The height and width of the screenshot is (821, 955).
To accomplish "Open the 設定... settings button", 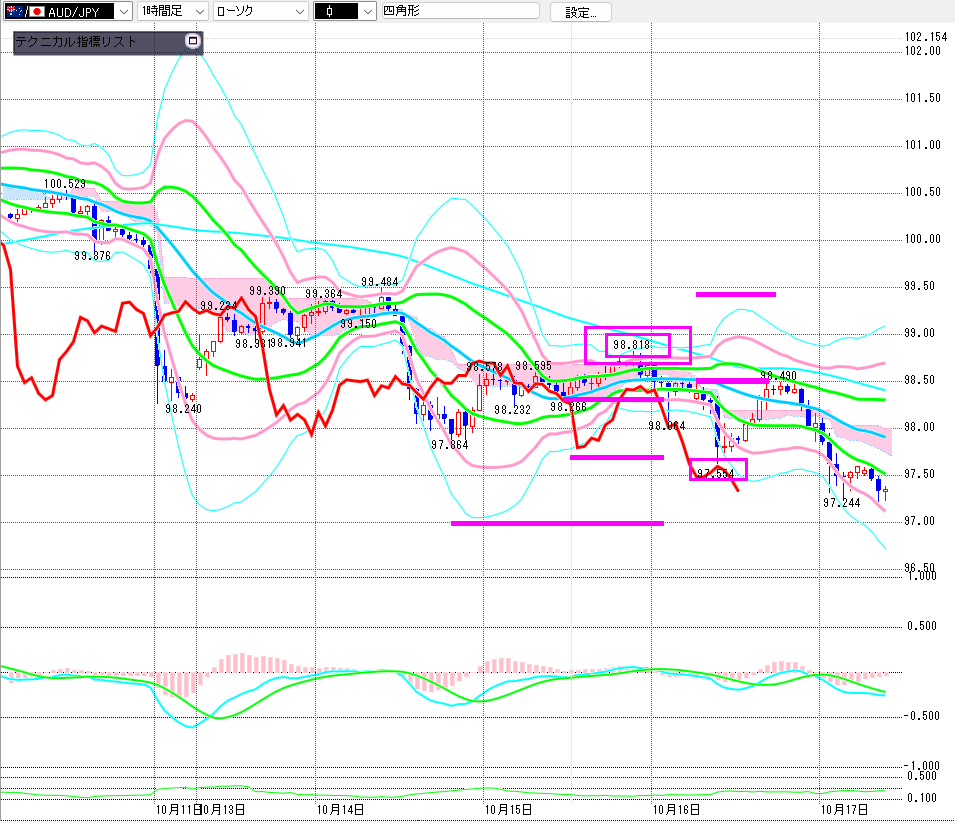I will coord(581,12).
